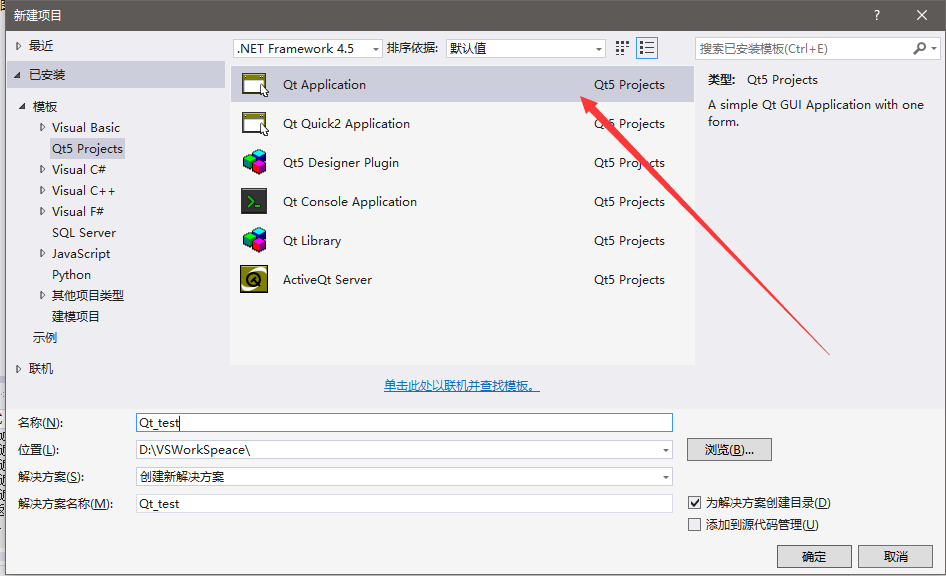946x576 pixels.
Task: Expand the JavaScript node arrow
Action: [42, 253]
